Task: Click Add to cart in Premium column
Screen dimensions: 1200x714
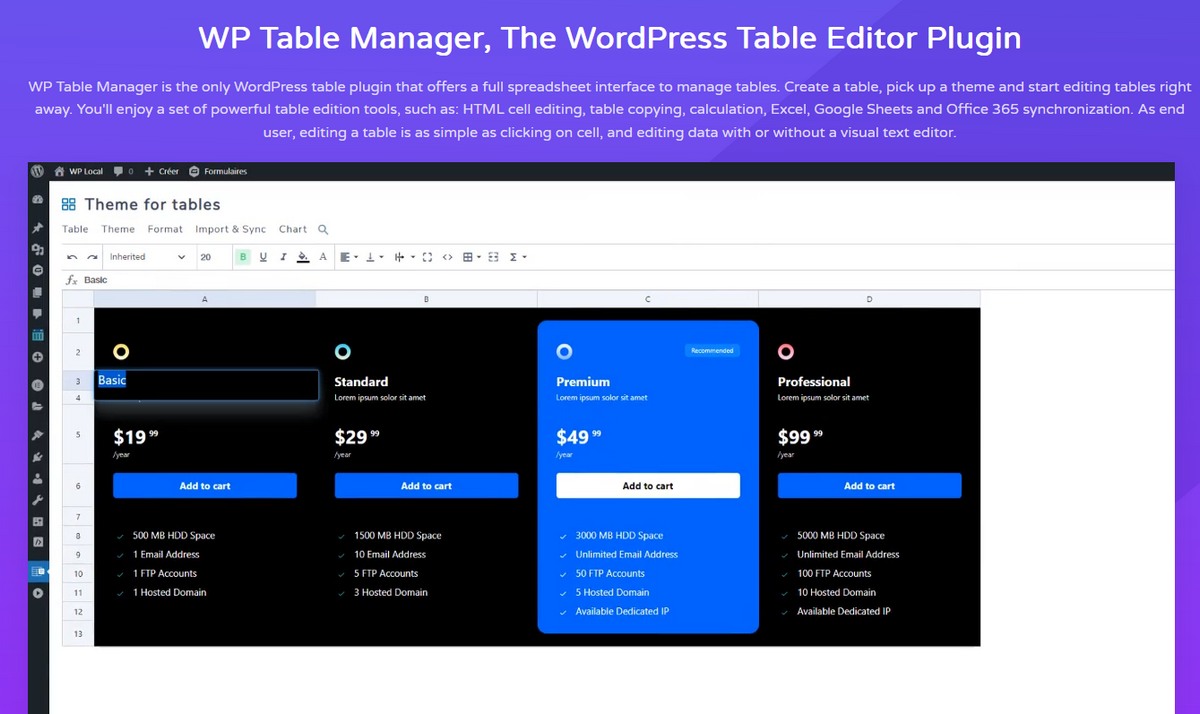Action: pos(648,486)
